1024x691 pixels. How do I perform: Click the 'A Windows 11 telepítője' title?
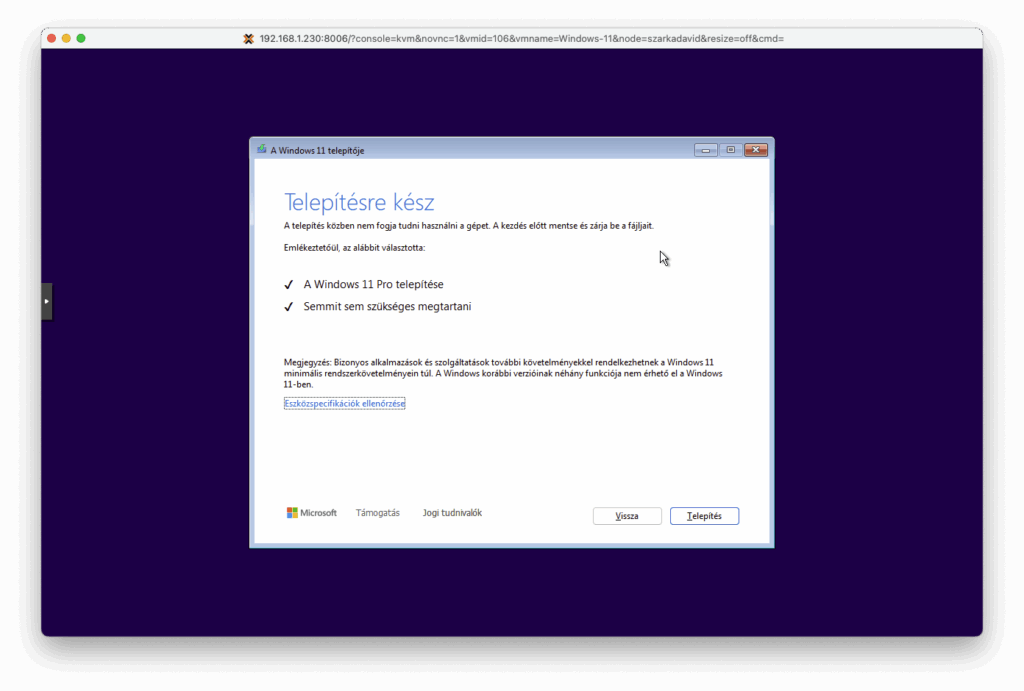(x=317, y=150)
